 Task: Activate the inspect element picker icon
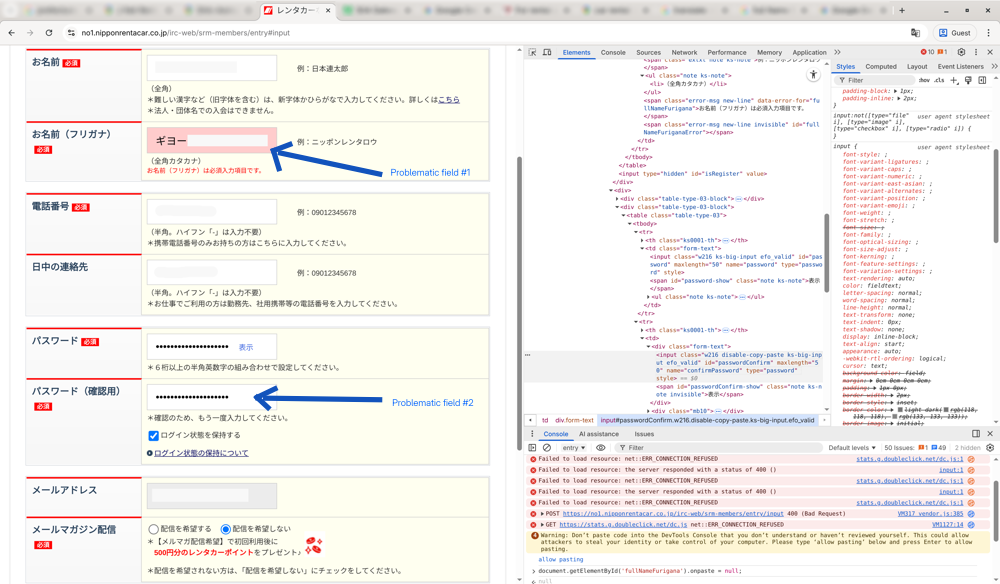tap(532, 52)
